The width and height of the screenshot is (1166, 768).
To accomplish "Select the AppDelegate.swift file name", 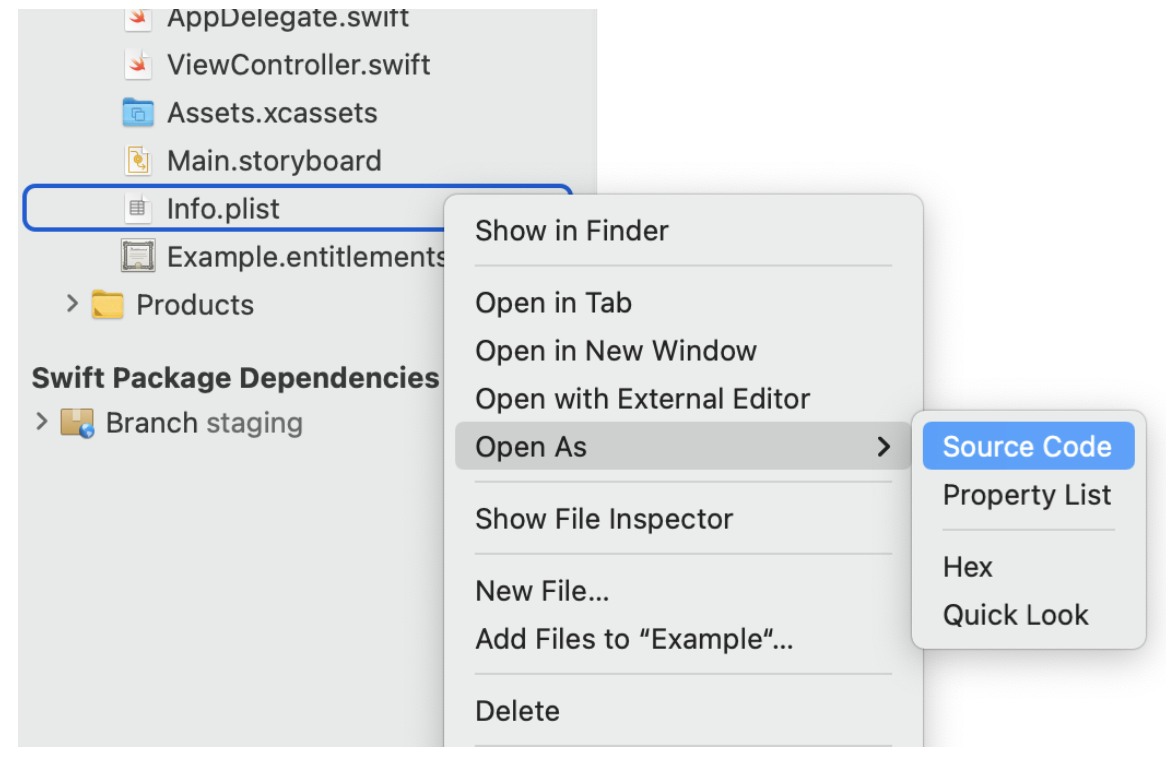I will 288,19.
